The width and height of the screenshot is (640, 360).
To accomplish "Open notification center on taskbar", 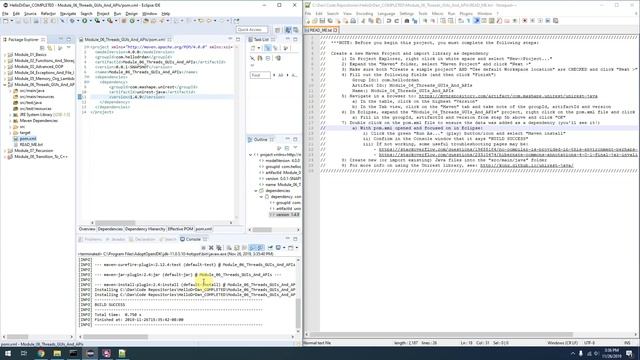I will (630, 353).
